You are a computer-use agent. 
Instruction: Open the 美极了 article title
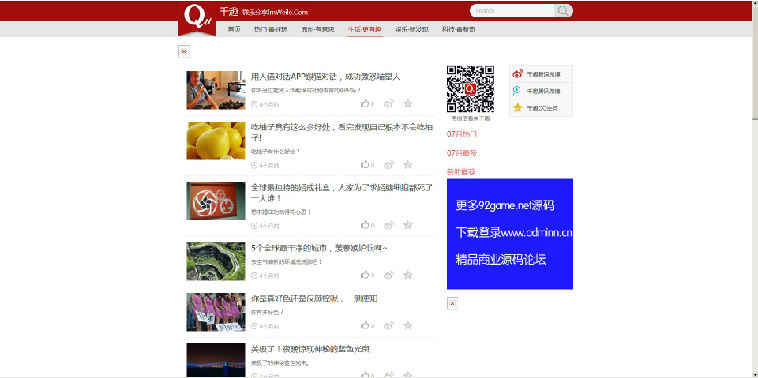point(311,349)
